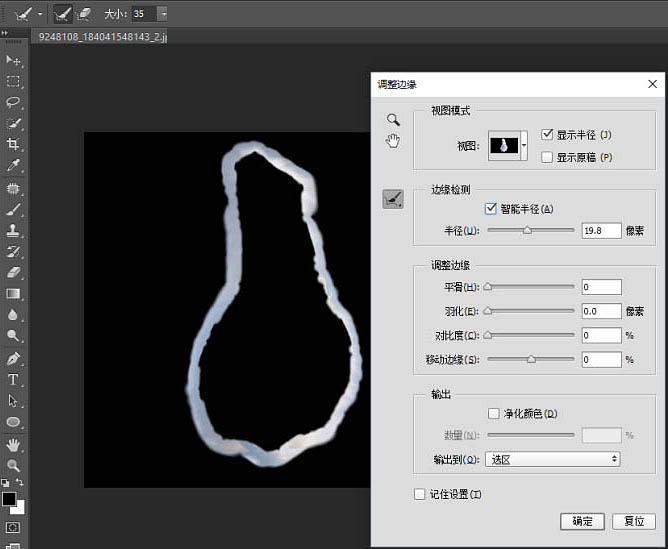Image resolution: width=668 pixels, height=549 pixels.
Task: Uncheck the 智能半径 checkbox
Action: (490, 209)
